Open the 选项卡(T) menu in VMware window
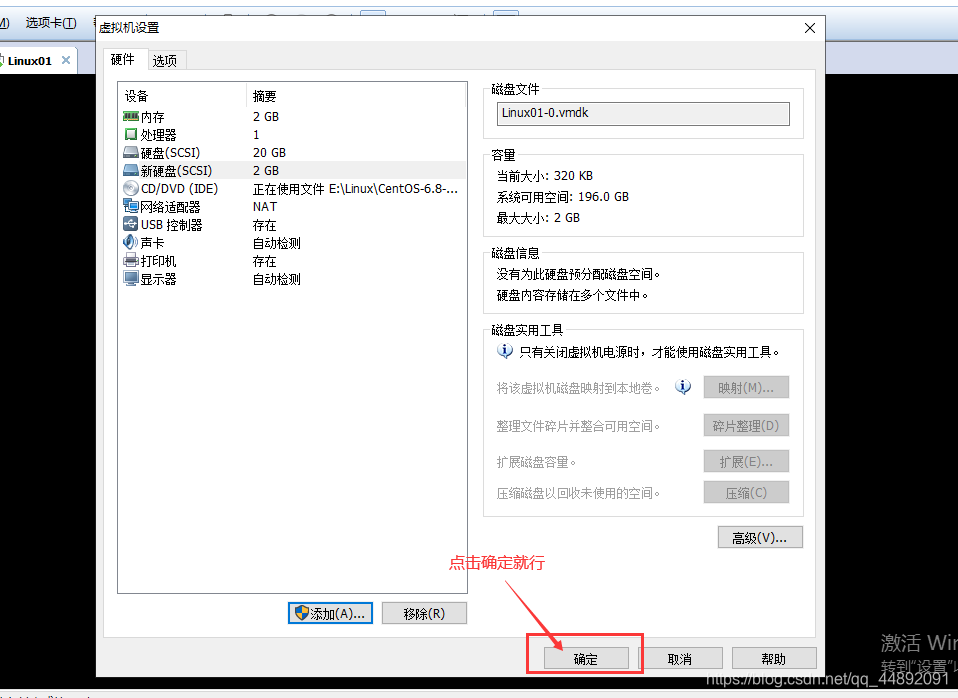958x698 pixels. 51,23
